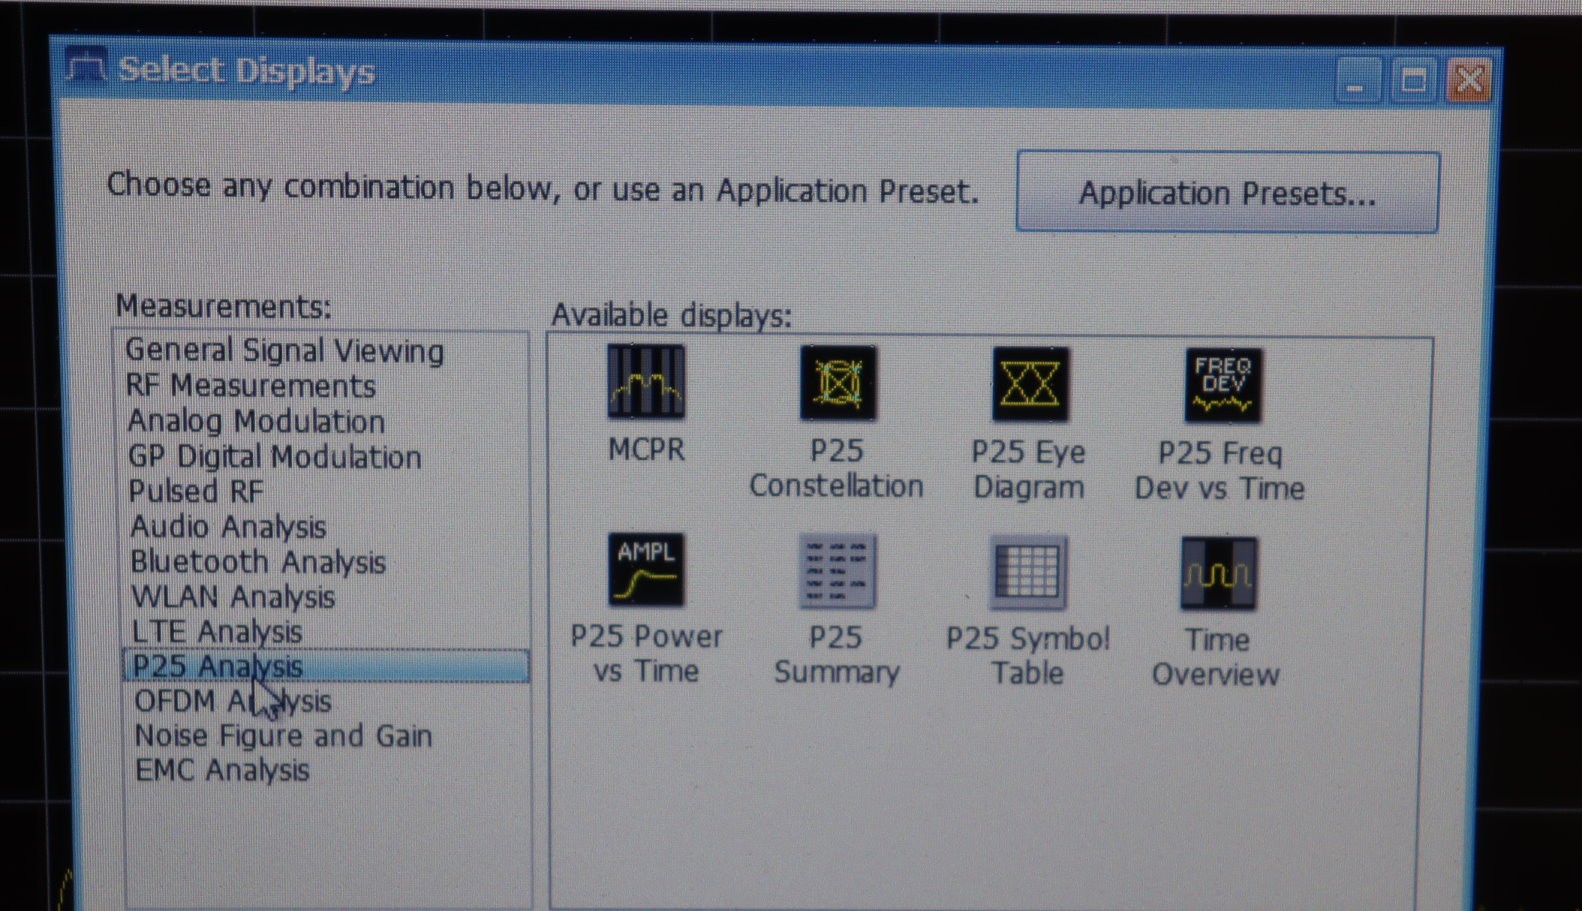
Task: Select the P25 Constellation display icon
Action: 838,383
